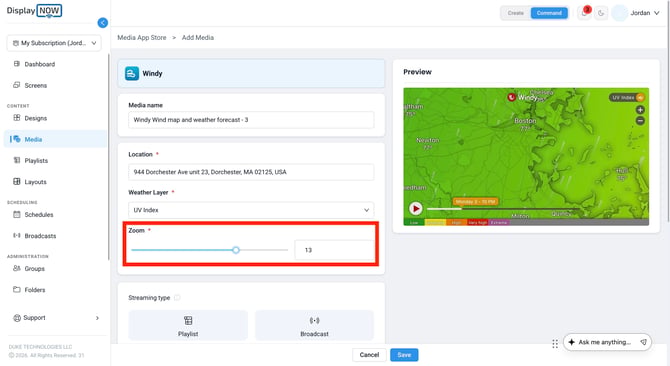Click the preview forecast timeline bar
This screenshot has height=366, width=670.
pyautogui.click(x=503, y=209)
